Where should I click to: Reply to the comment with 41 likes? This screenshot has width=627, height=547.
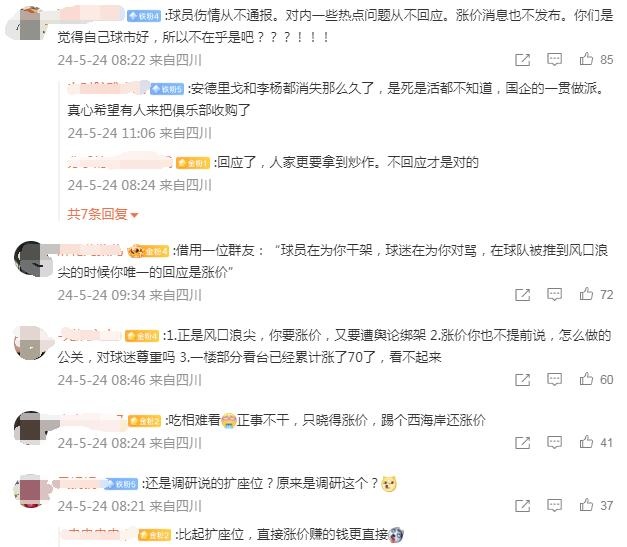(x=554, y=443)
